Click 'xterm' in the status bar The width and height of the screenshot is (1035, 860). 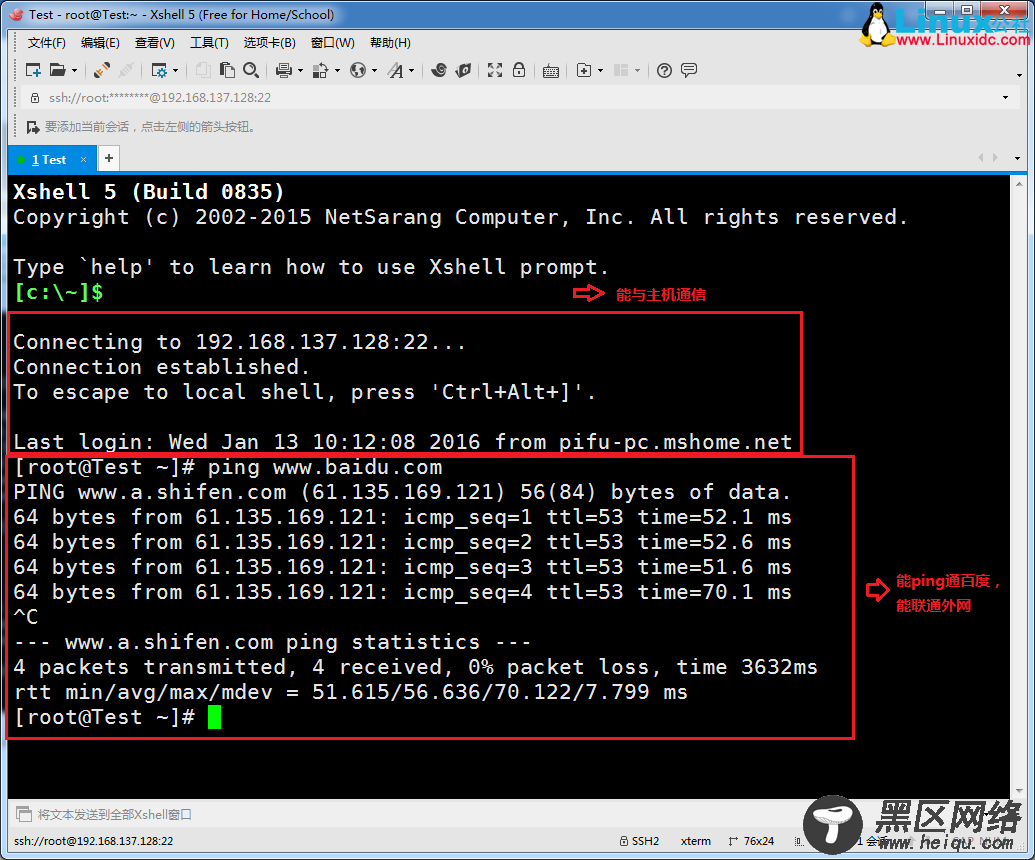pyautogui.click(x=696, y=841)
